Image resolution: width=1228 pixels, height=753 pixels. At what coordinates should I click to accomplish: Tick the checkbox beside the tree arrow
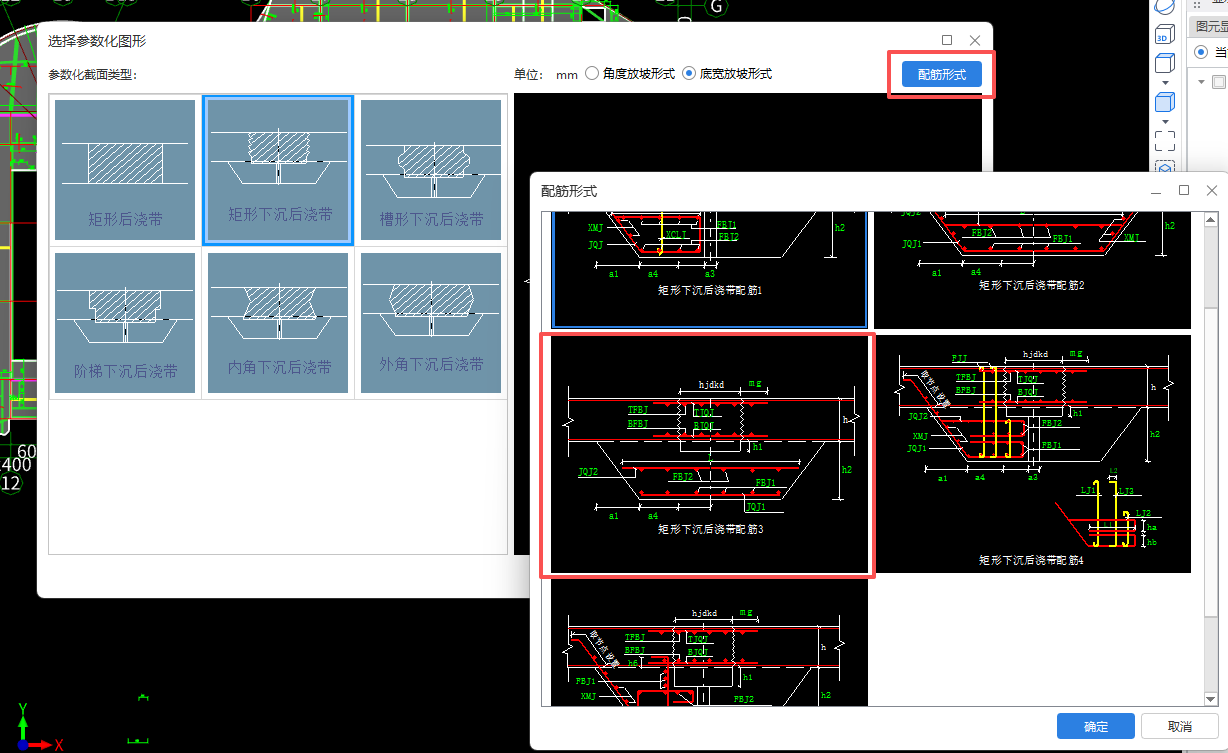1217,82
